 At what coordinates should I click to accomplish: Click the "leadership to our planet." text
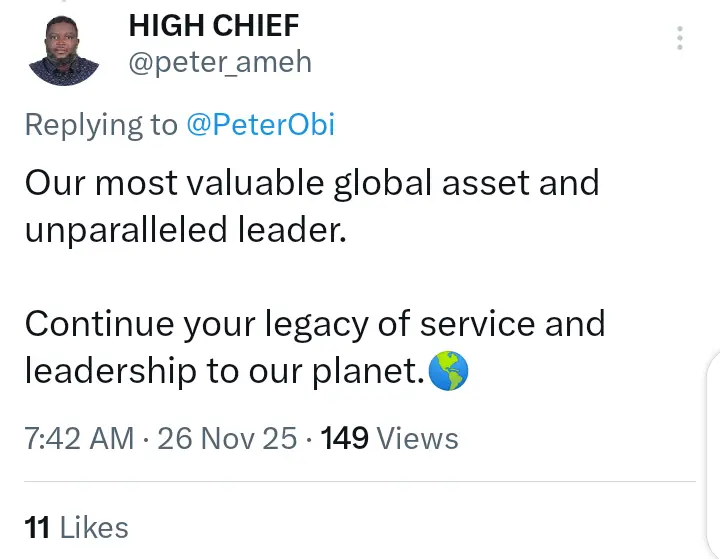[x=220, y=372]
